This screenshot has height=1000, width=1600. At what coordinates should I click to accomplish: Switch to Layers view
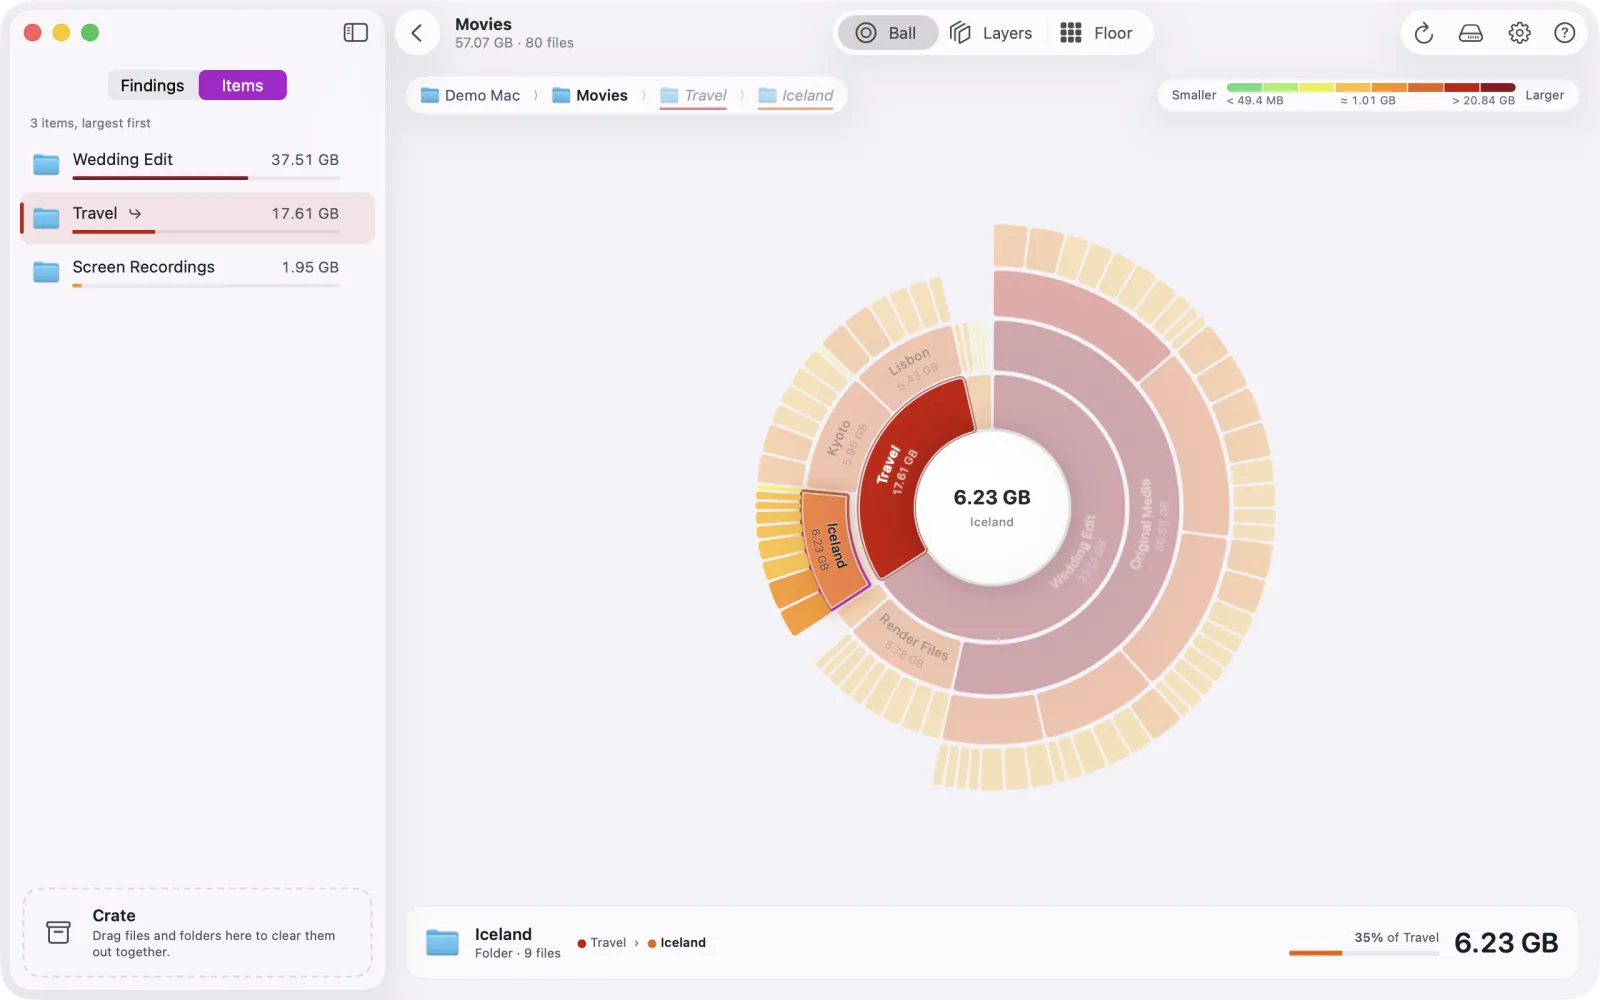pyautogui.click(x=990, y=33)
